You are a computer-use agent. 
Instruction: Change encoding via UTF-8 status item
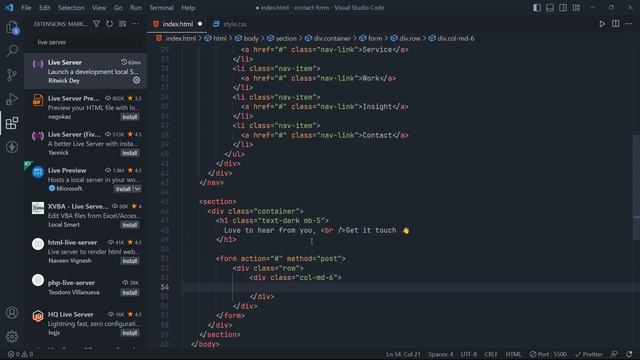[469, 354]
